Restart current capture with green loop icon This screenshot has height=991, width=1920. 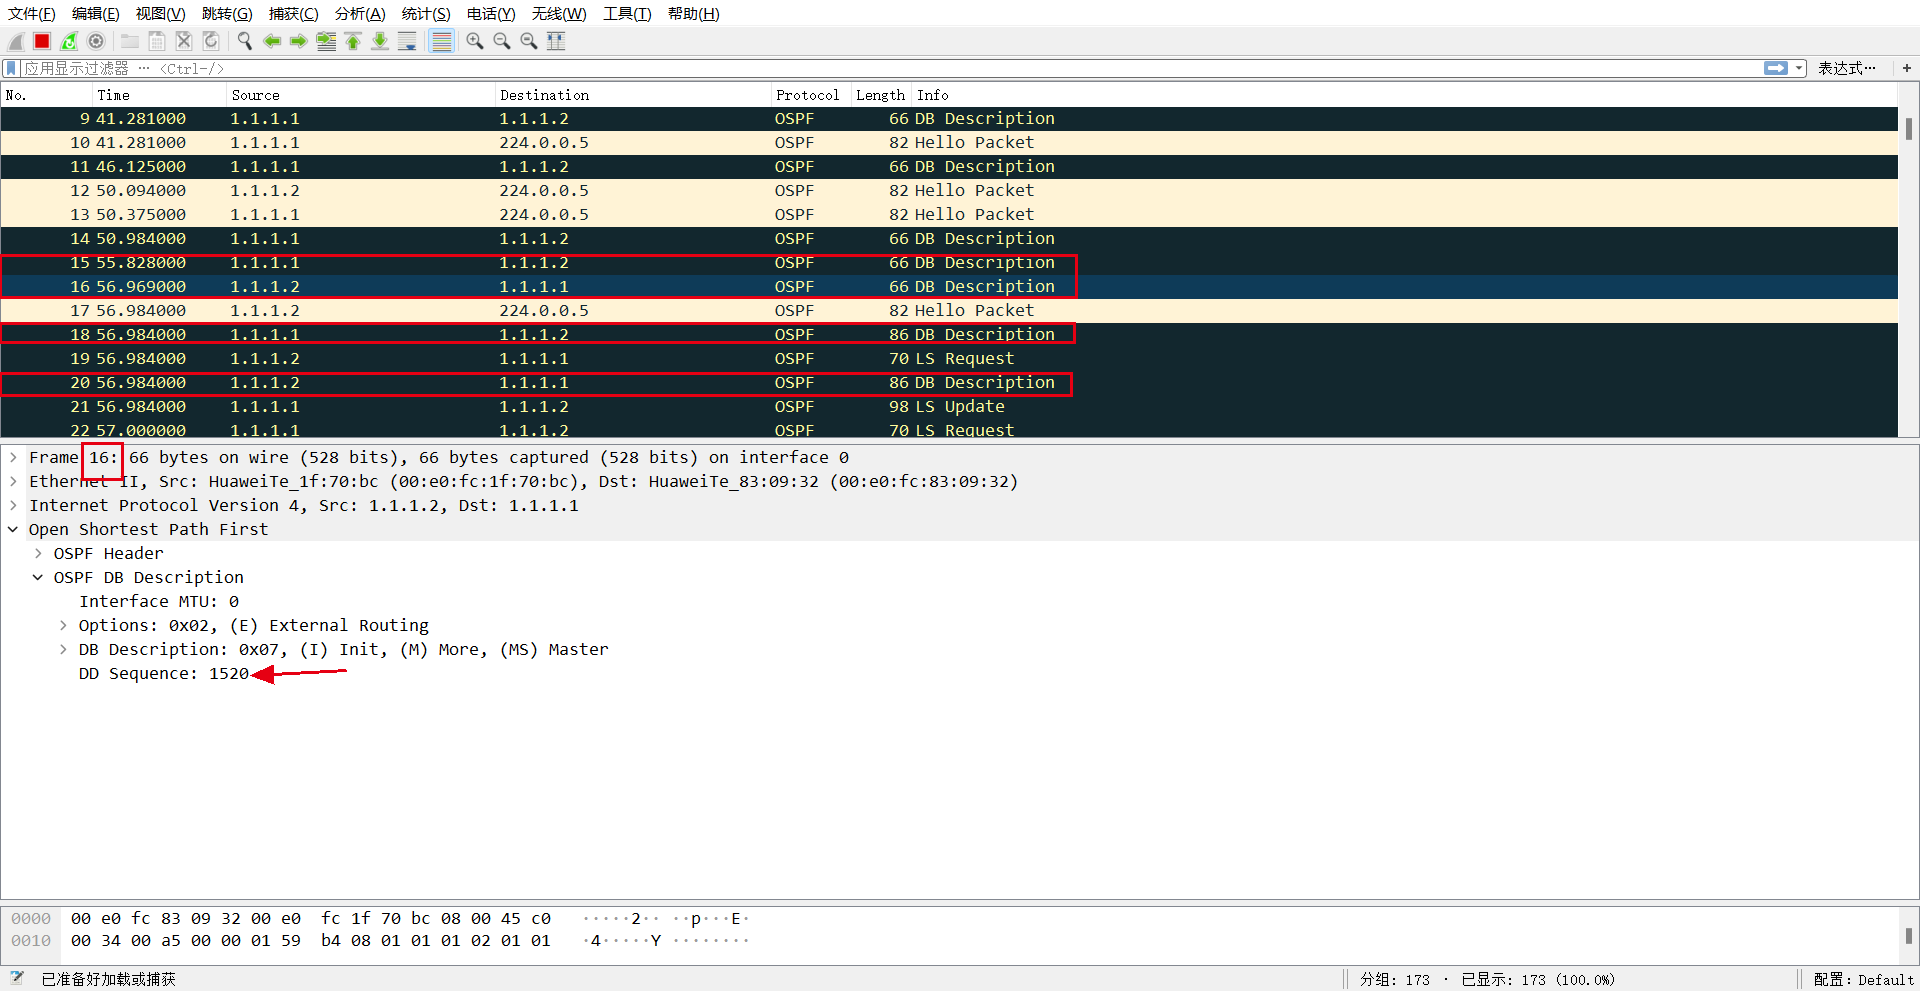pyautogui.click(x=67, y=41)
